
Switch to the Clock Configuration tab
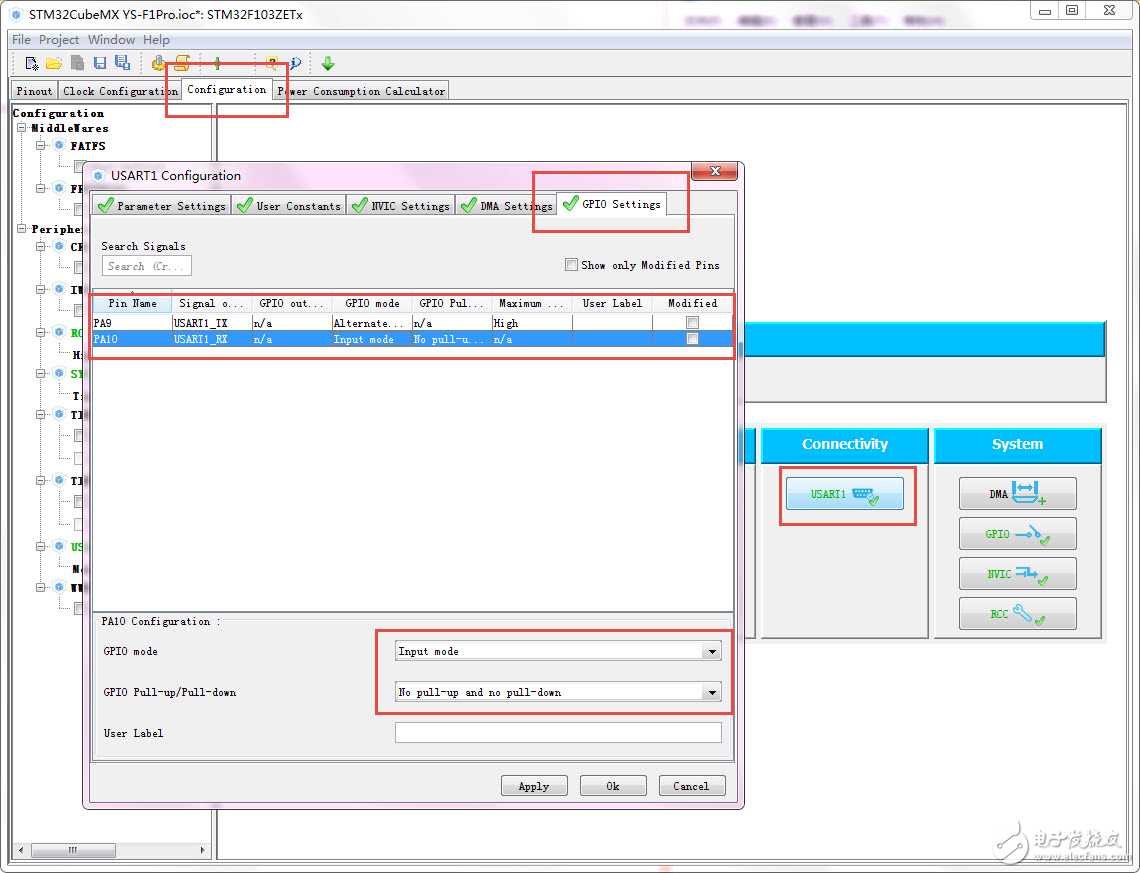[120, 91]
